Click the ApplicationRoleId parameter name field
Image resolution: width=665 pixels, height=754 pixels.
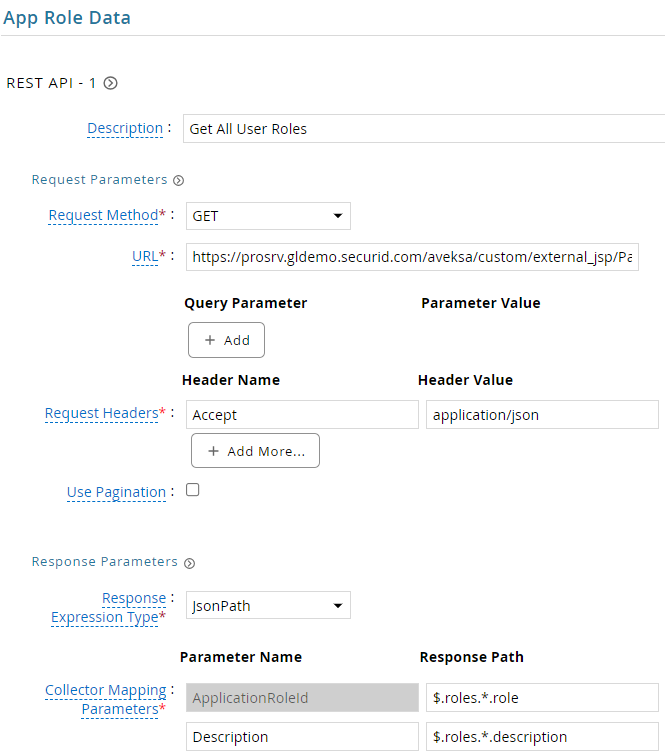pos(302,697)
